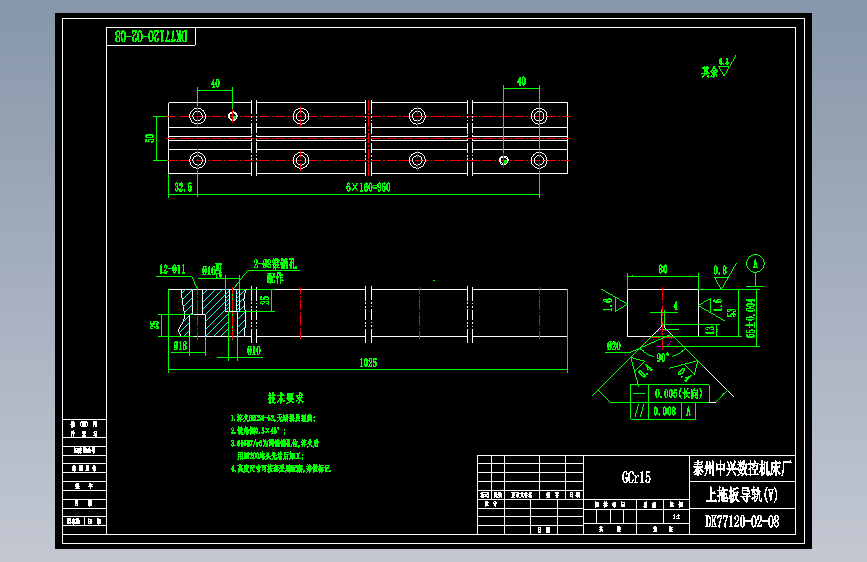The width and height of the screenshot is (867, 562).
Task: Click the mirrored drawing number label at top-left
Action: click(x=151, y=37)
